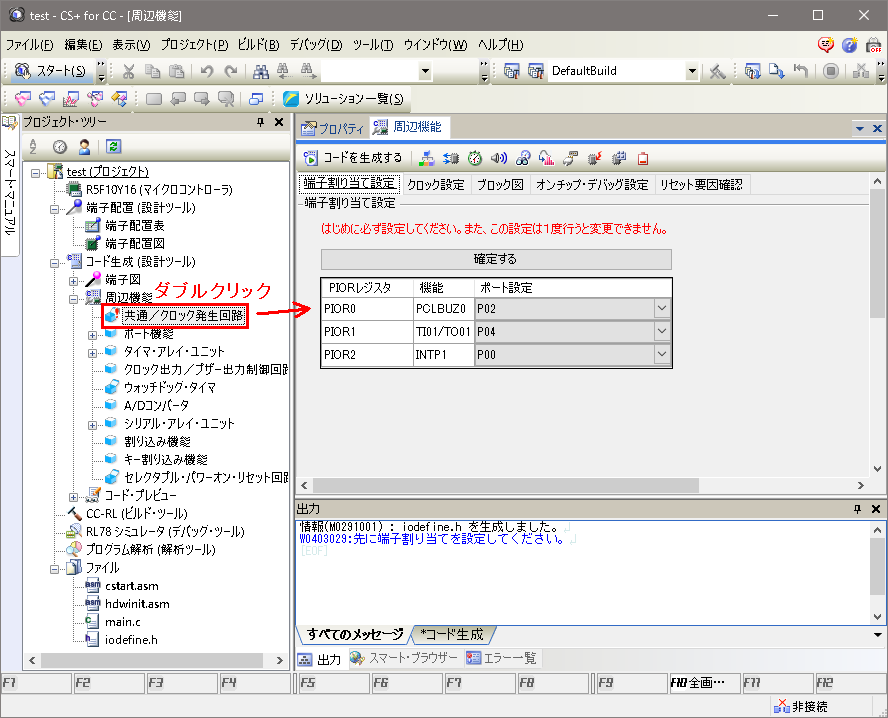
Task: Click the interrupt chip with red arrow icon
Action: [595, 159]
